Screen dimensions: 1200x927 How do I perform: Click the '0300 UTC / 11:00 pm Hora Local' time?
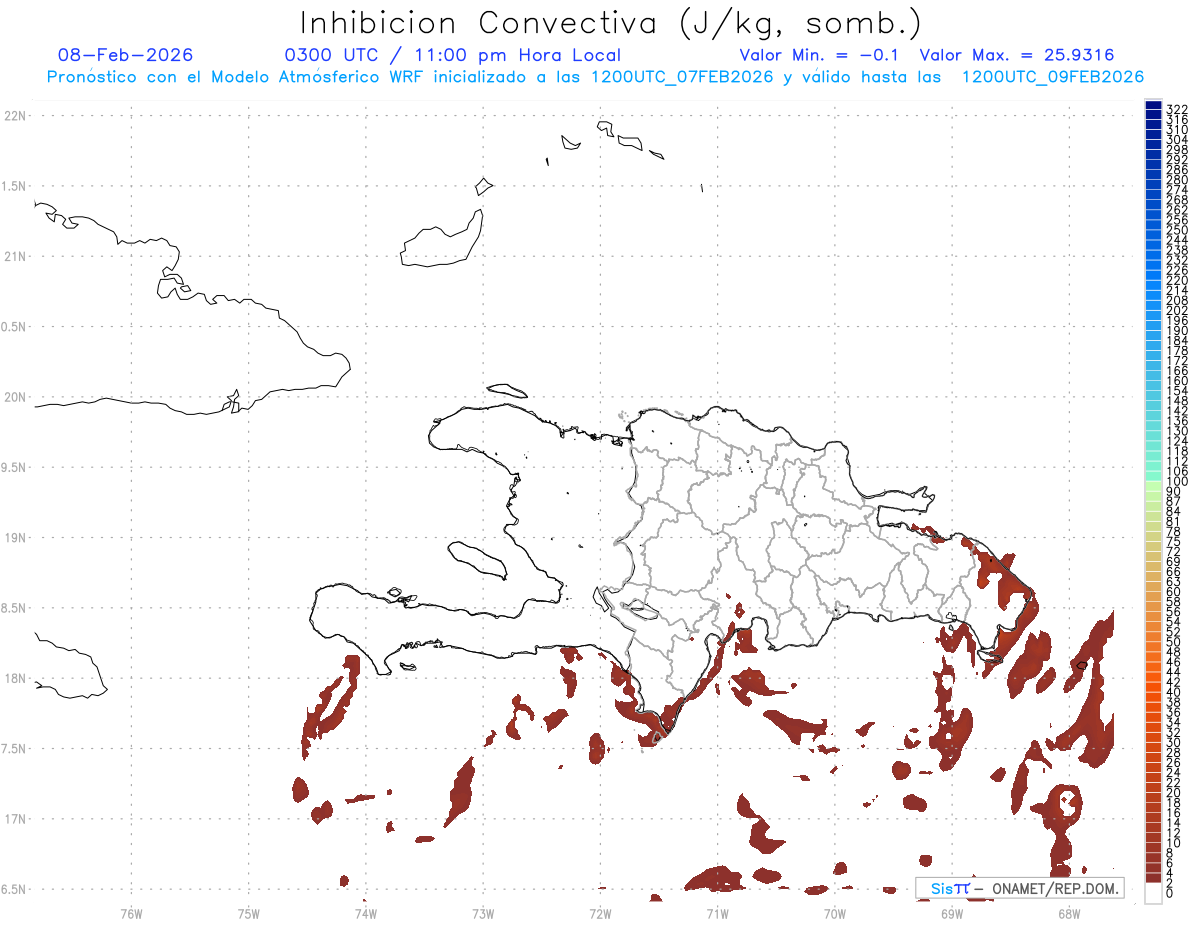click(x=452, y=55)
